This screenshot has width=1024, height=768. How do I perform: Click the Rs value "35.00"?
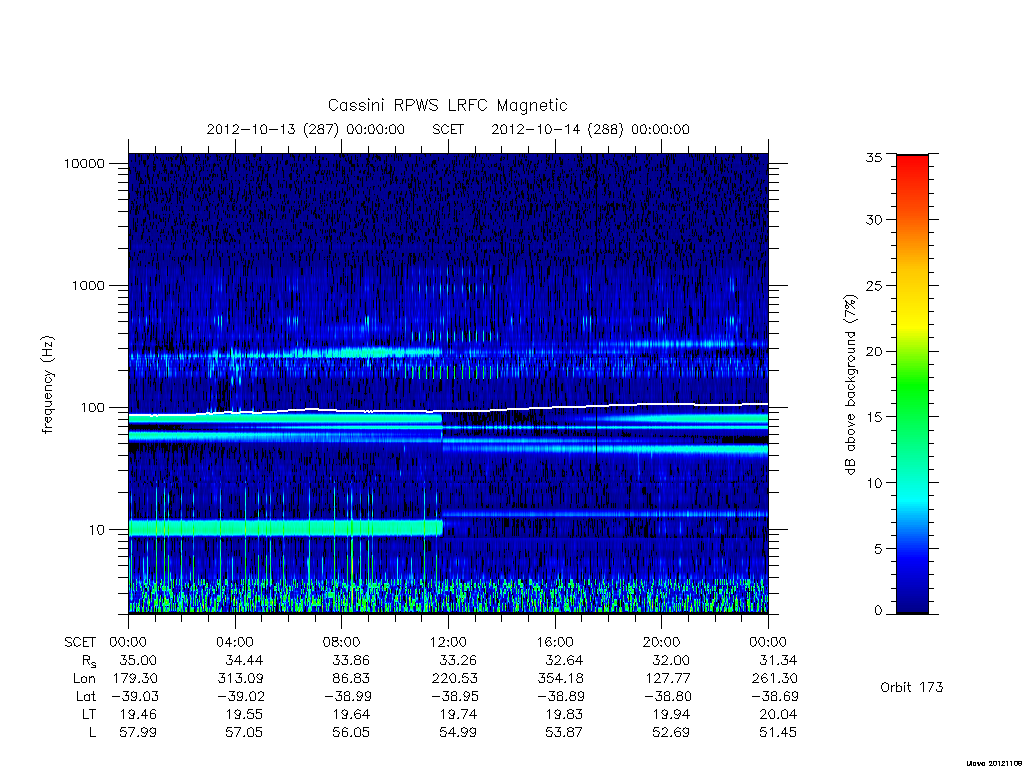(138, 660)
